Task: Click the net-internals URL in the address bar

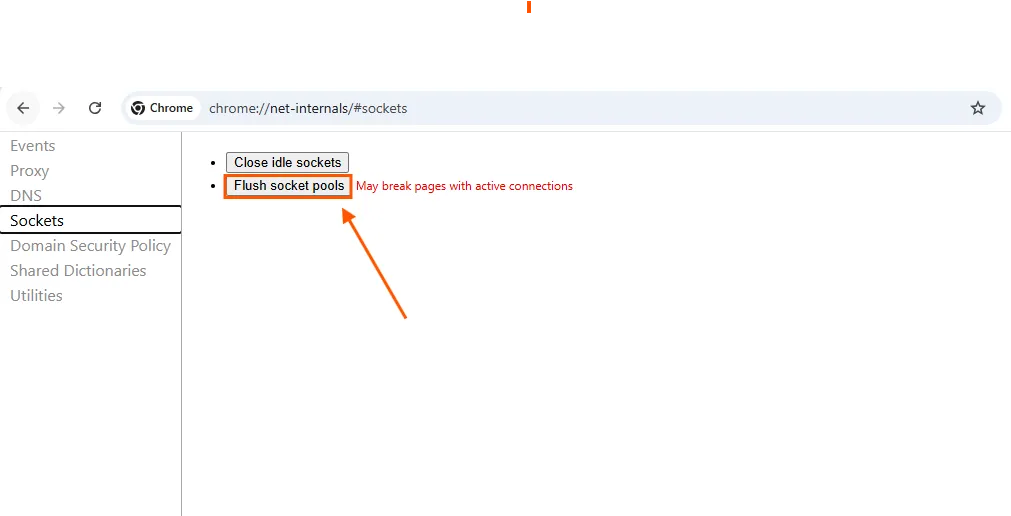Action: click(308, 108)
